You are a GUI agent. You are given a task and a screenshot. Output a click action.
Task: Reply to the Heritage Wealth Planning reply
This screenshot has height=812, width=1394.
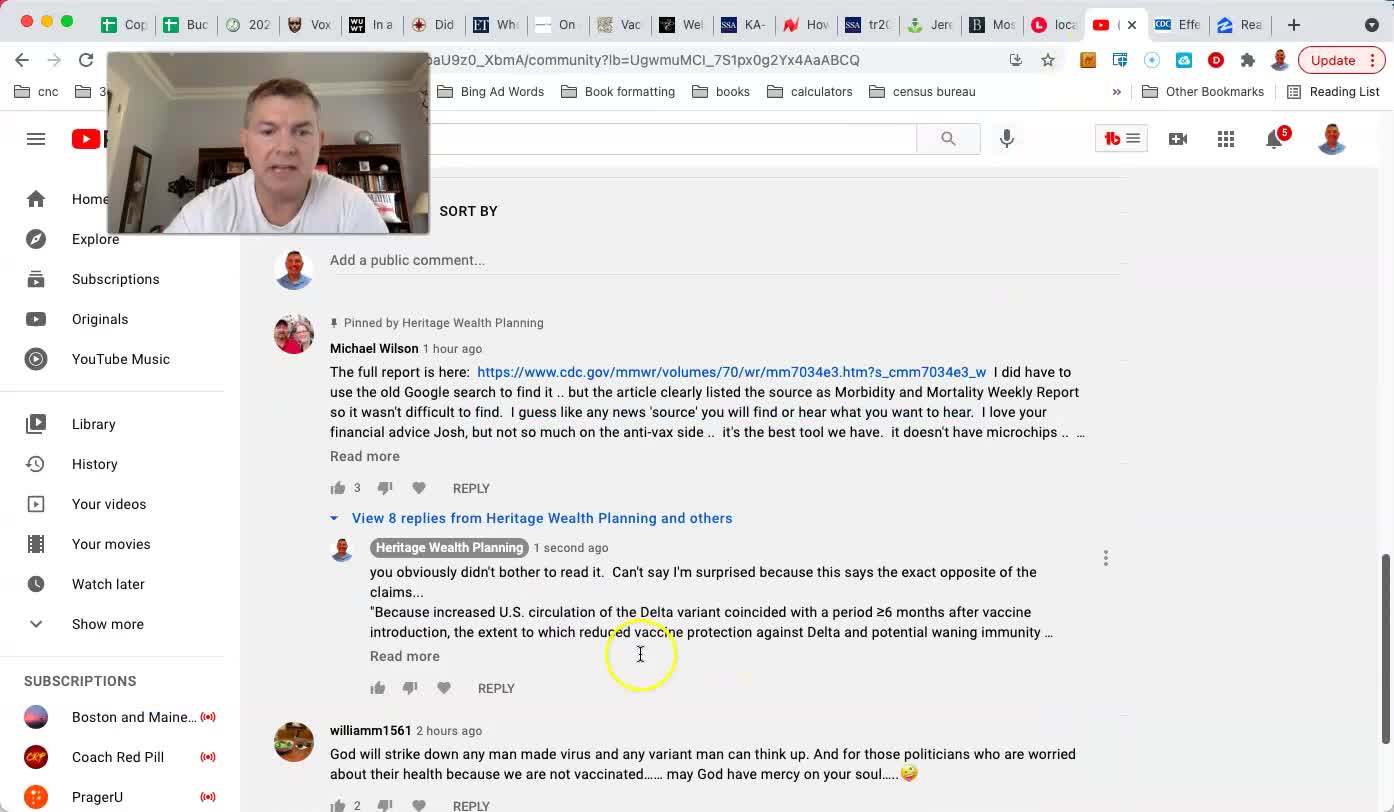pyautogui.click(x=496, y=688)
